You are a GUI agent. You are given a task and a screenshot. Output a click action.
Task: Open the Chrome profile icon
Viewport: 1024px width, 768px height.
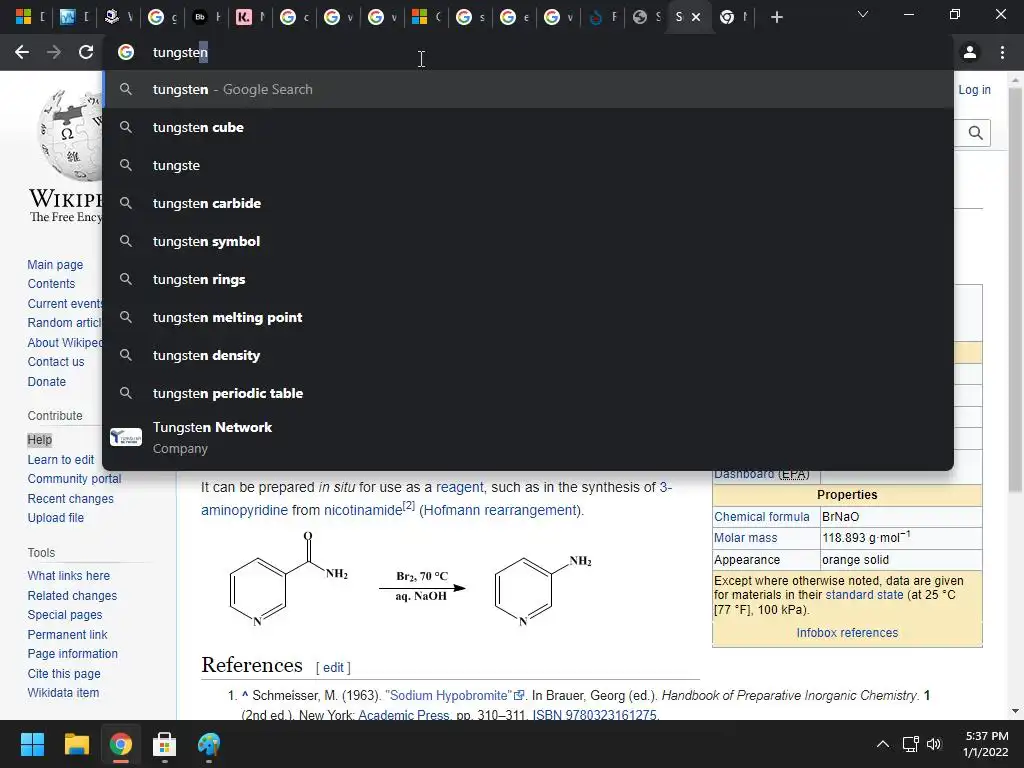pos(970,52)
